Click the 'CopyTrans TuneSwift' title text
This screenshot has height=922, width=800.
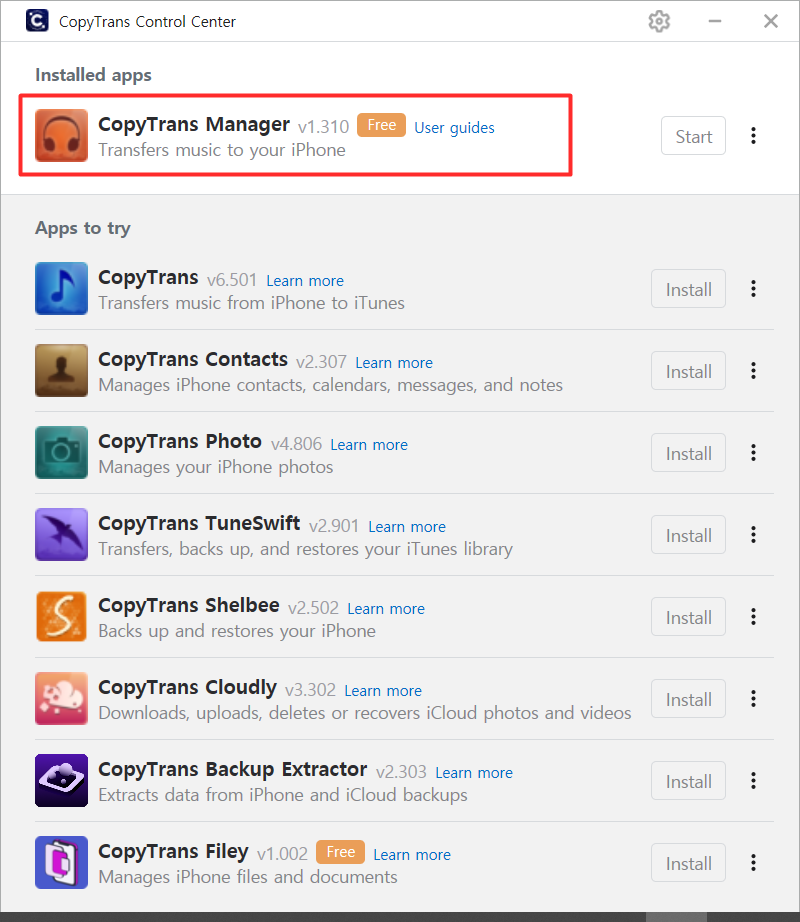point(199,523)
